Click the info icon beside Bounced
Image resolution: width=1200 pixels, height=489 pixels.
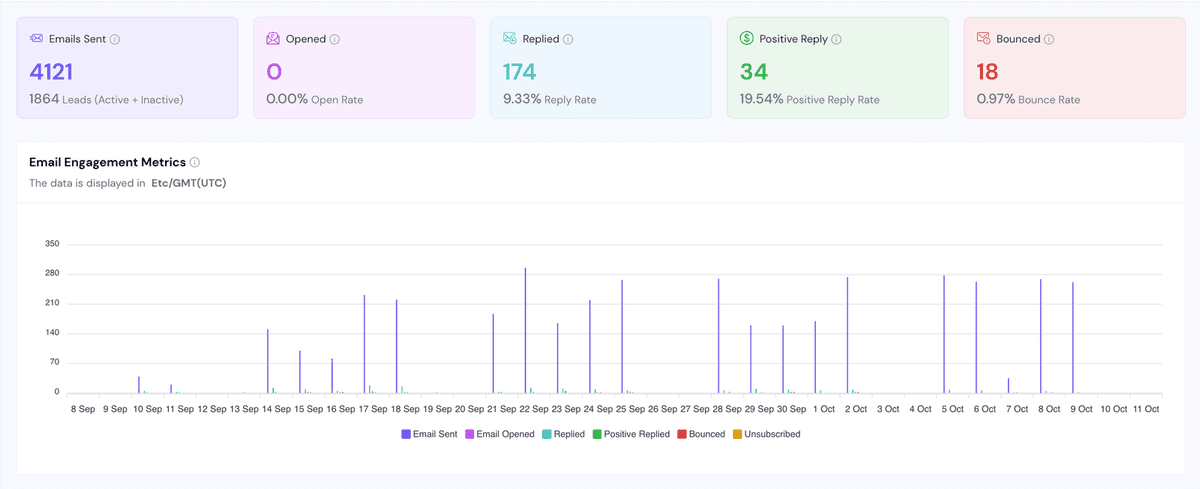pyautogui.click(x=1049, y=39)
